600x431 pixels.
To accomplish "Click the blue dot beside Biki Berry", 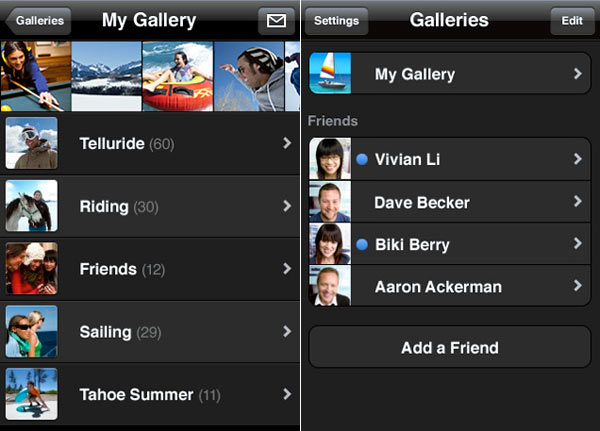I will [362, 245].
